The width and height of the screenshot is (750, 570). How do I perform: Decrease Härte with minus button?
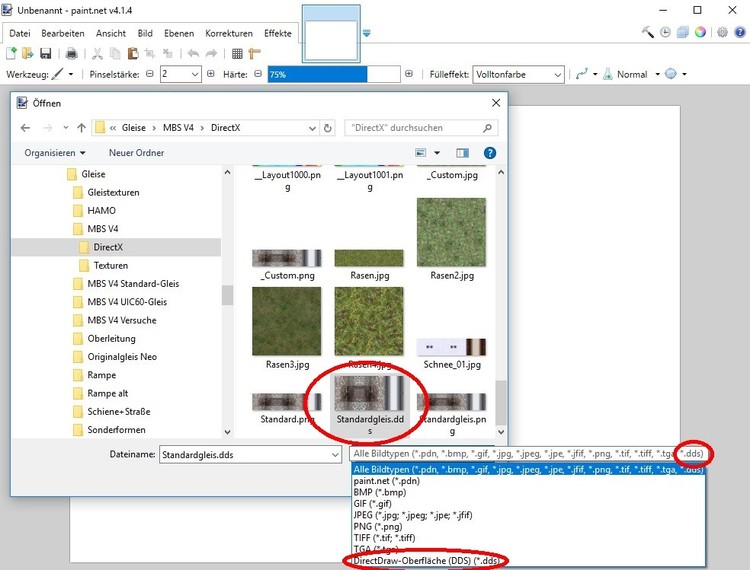point(258,74)
